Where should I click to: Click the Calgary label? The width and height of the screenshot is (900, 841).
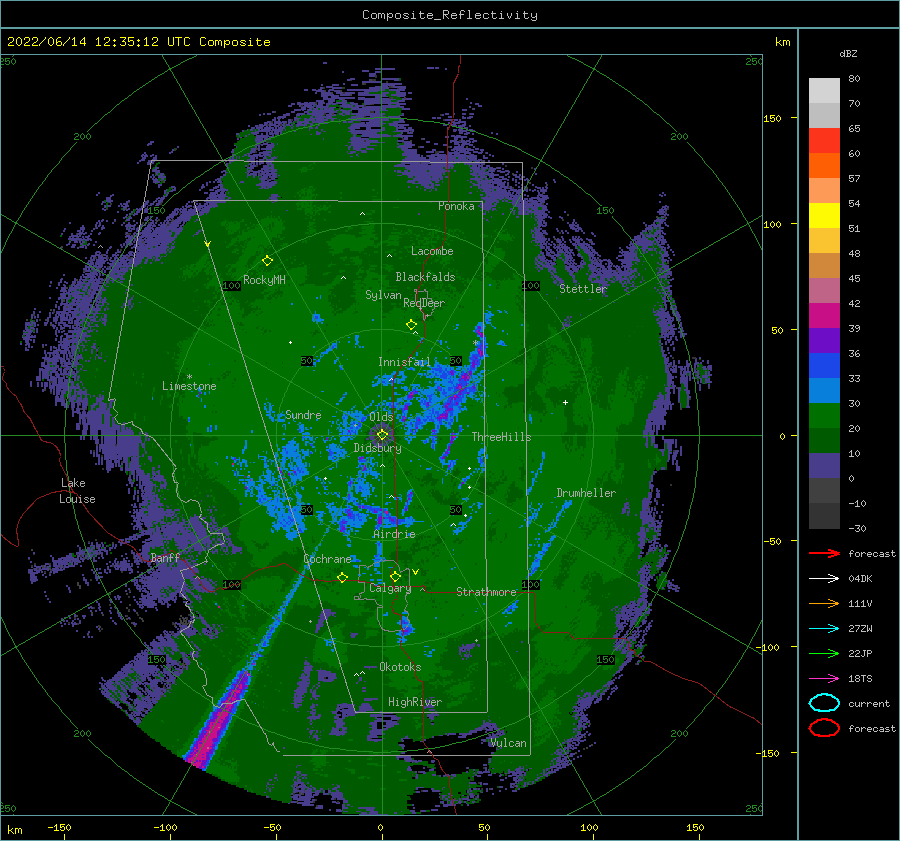[390, 588]
